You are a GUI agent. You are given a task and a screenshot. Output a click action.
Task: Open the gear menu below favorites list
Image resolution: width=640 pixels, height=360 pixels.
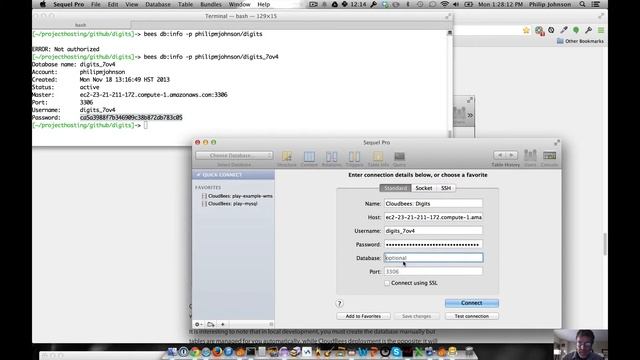coord(199,324)
